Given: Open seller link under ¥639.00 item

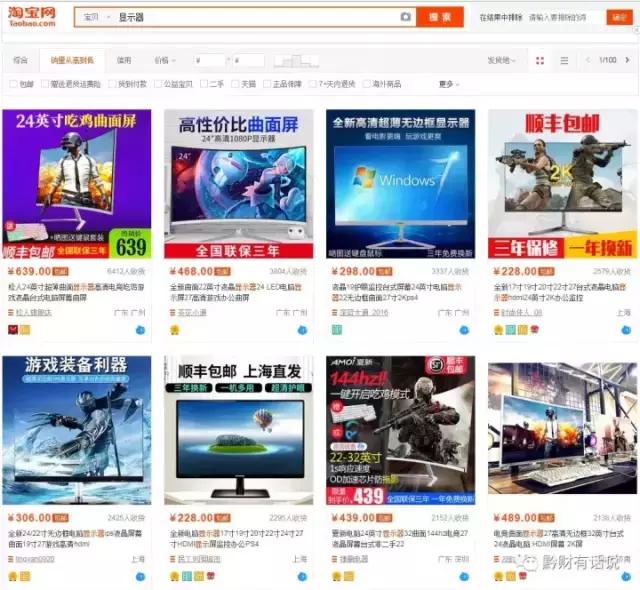Looking at the screenshot, I should click(34, 313).
